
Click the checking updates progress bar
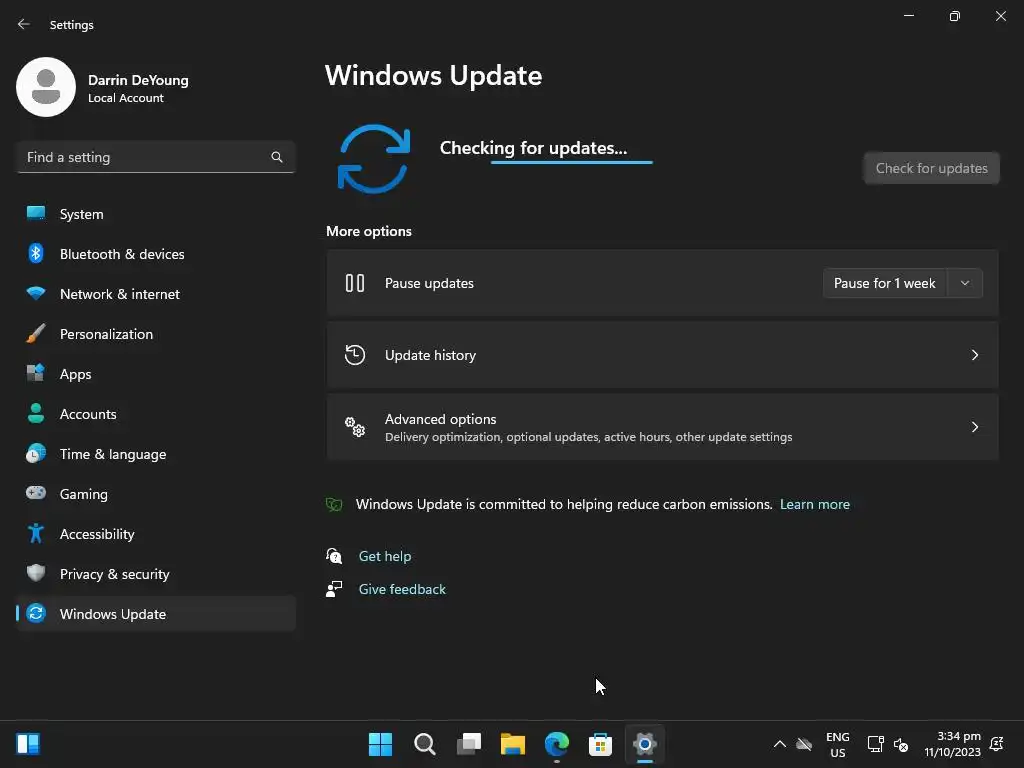pos(571,162)
